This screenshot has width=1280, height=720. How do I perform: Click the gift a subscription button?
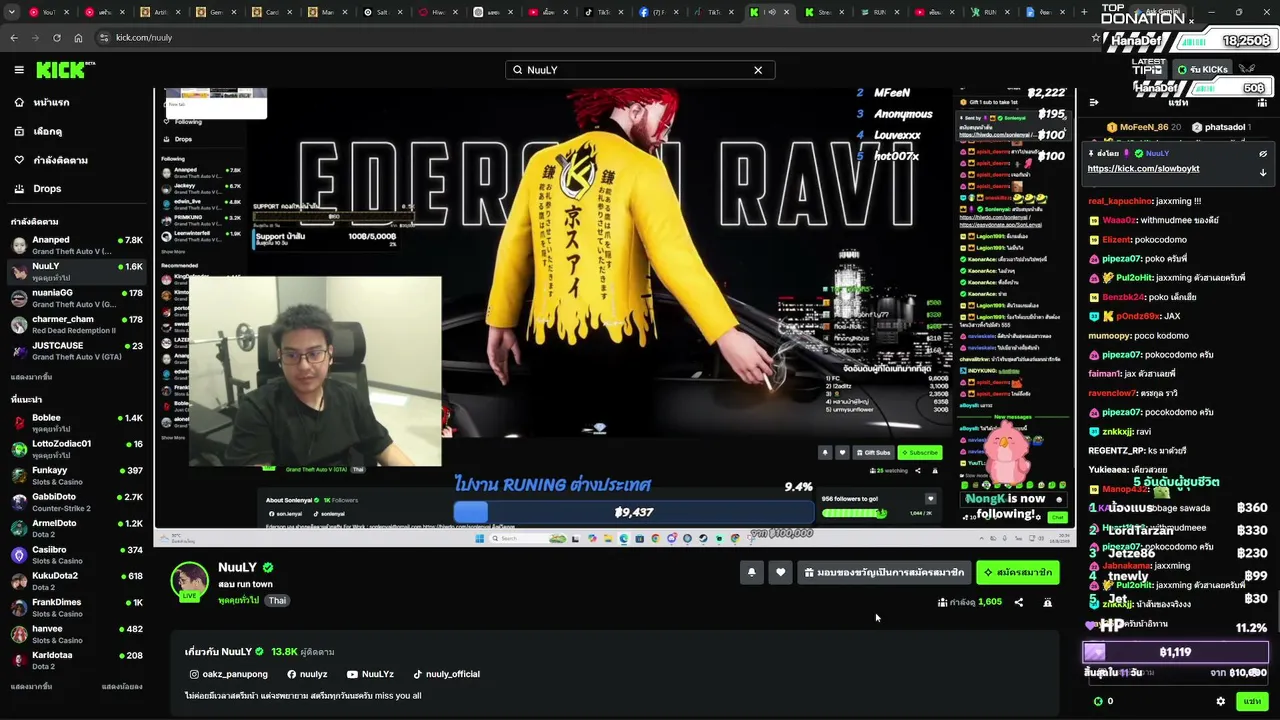(885, 573)
